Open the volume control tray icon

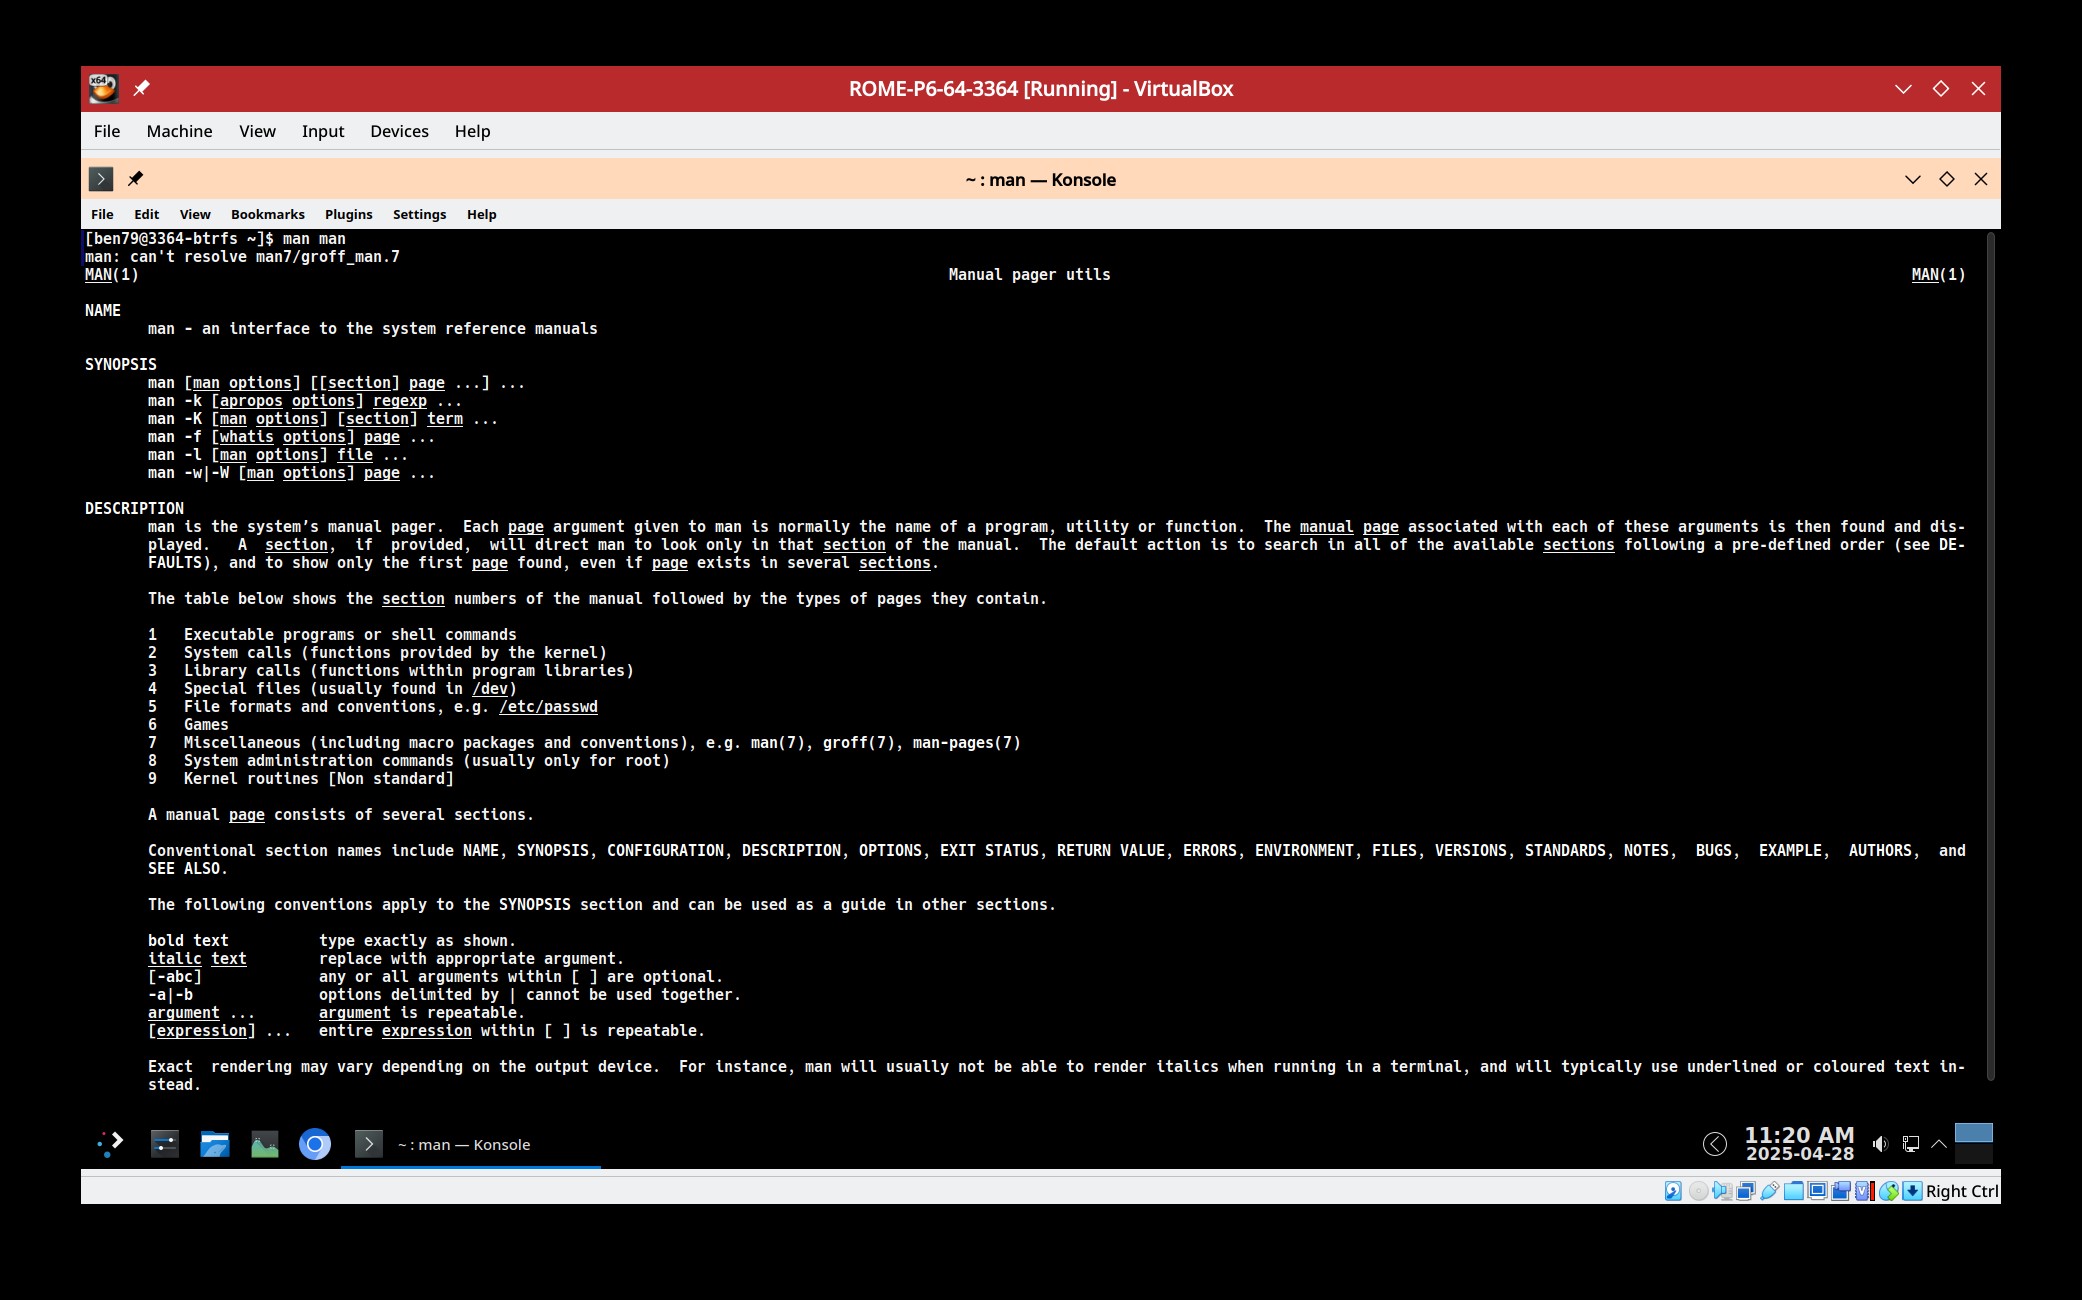click(1880, 1144)
